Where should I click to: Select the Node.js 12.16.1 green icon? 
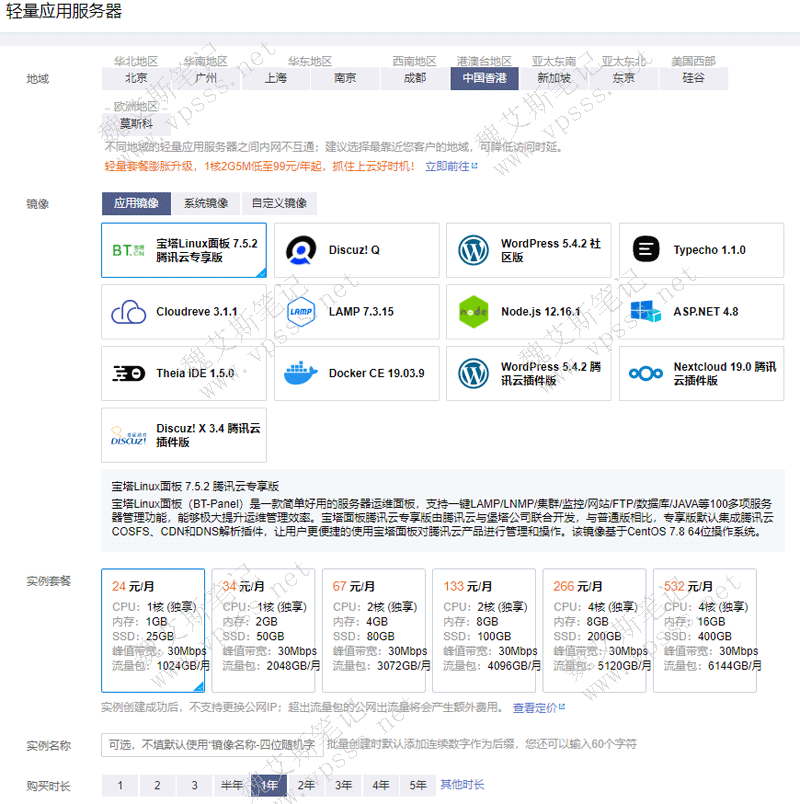[473, 312]
